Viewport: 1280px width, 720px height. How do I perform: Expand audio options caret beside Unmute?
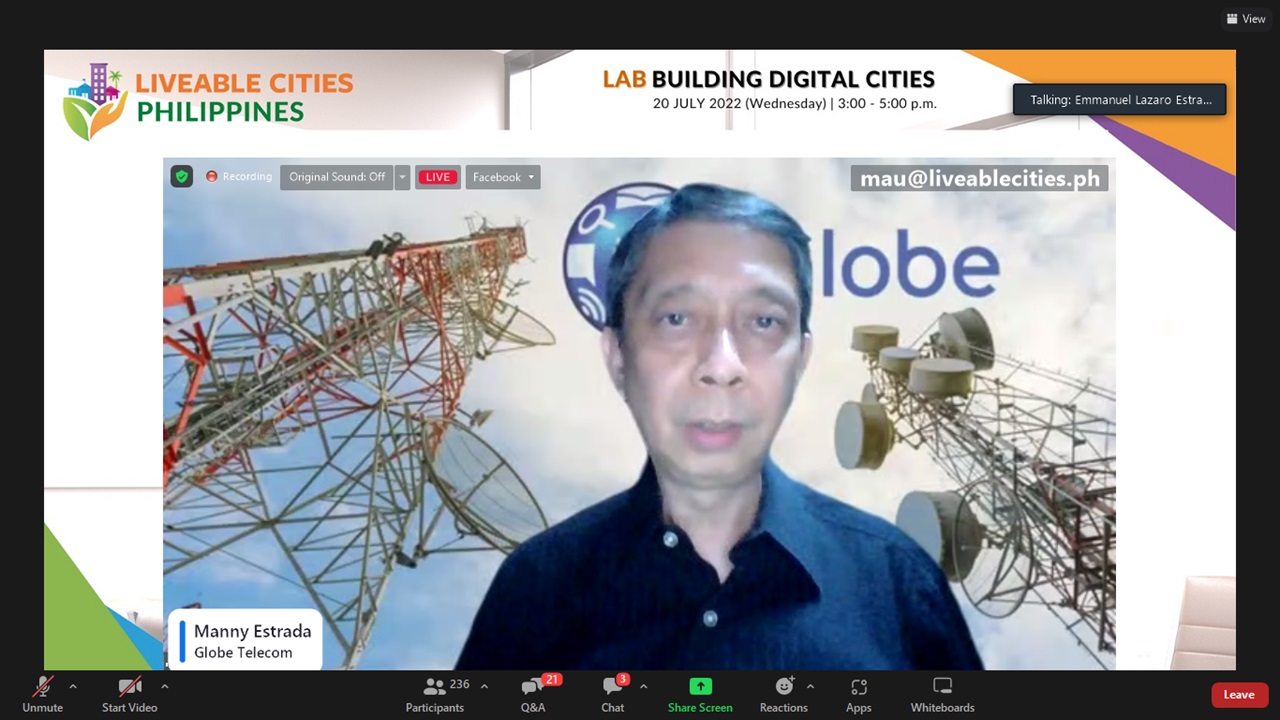pos(72,687)
